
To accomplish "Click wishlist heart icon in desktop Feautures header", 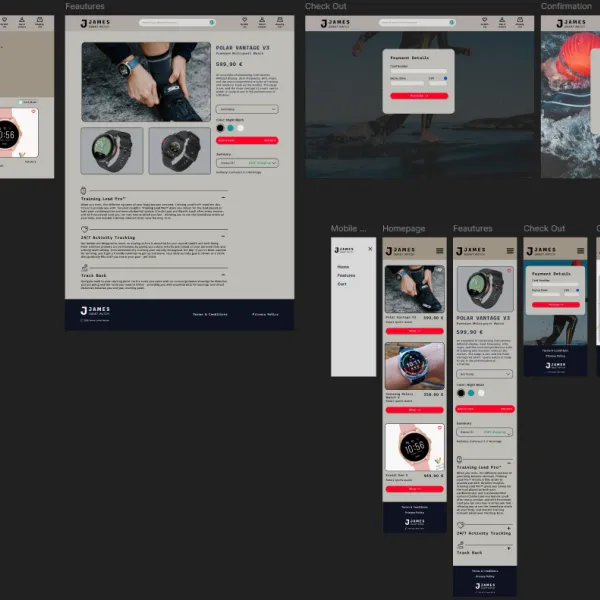I will tap(245, 20).
